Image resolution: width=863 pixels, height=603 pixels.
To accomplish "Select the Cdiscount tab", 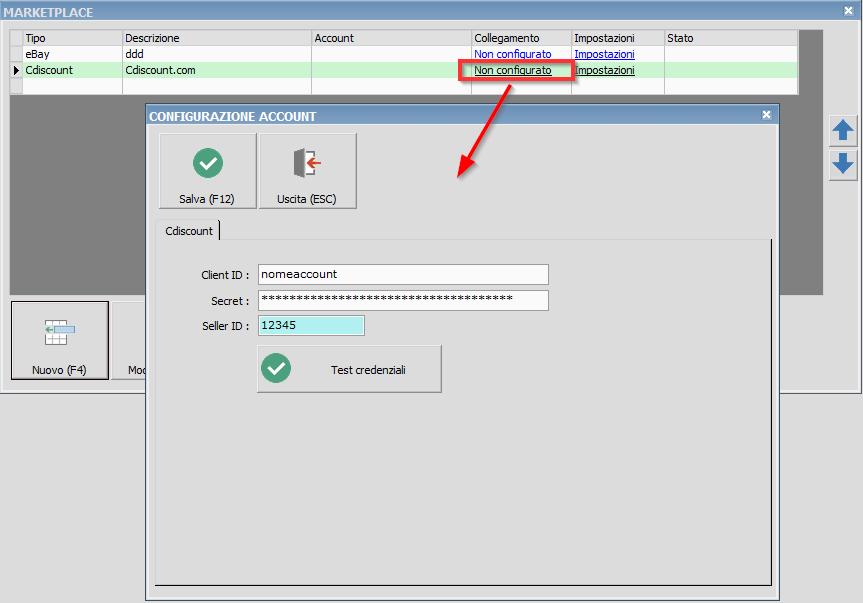I will pos(189,231).
